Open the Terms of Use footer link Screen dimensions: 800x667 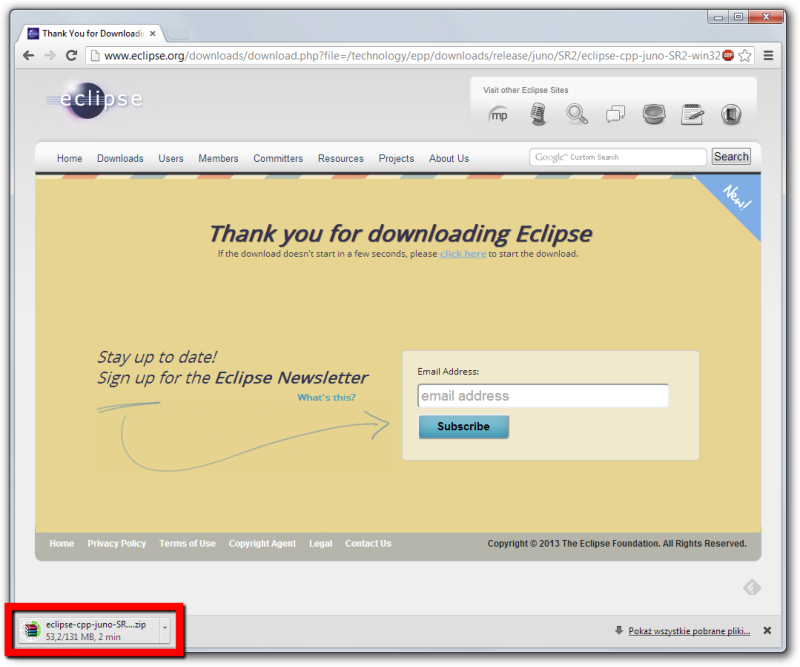coord(187,544)
